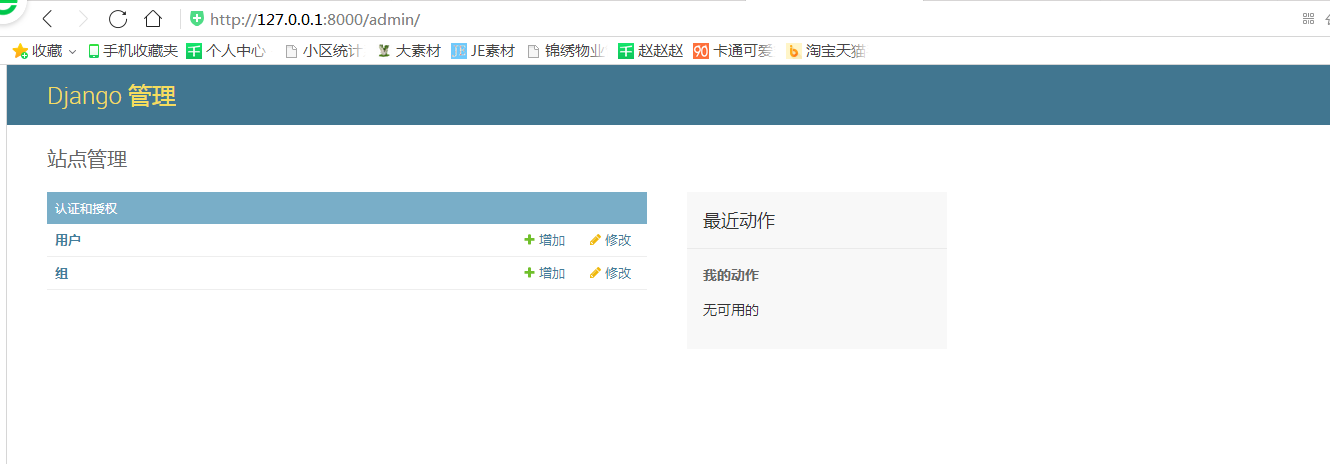Click the 我的动作 subheading

pyautogui.click(x=731, y=275)
